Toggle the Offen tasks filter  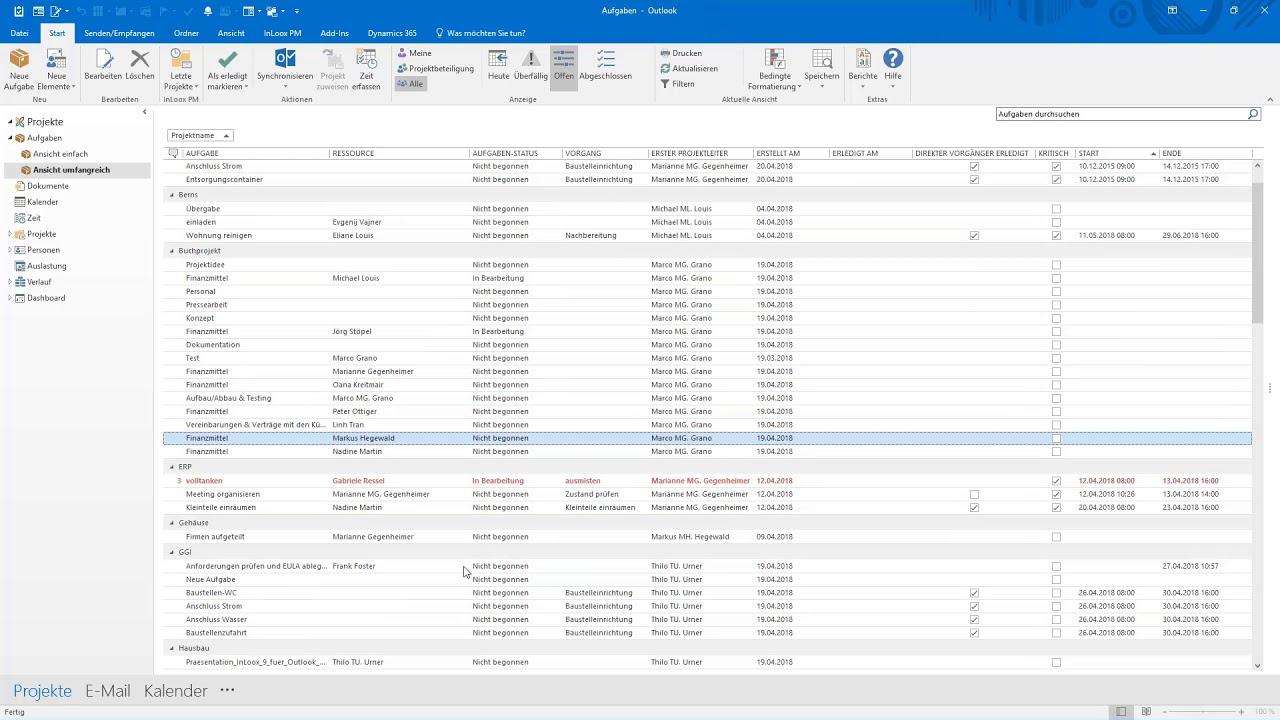point(564,66)
